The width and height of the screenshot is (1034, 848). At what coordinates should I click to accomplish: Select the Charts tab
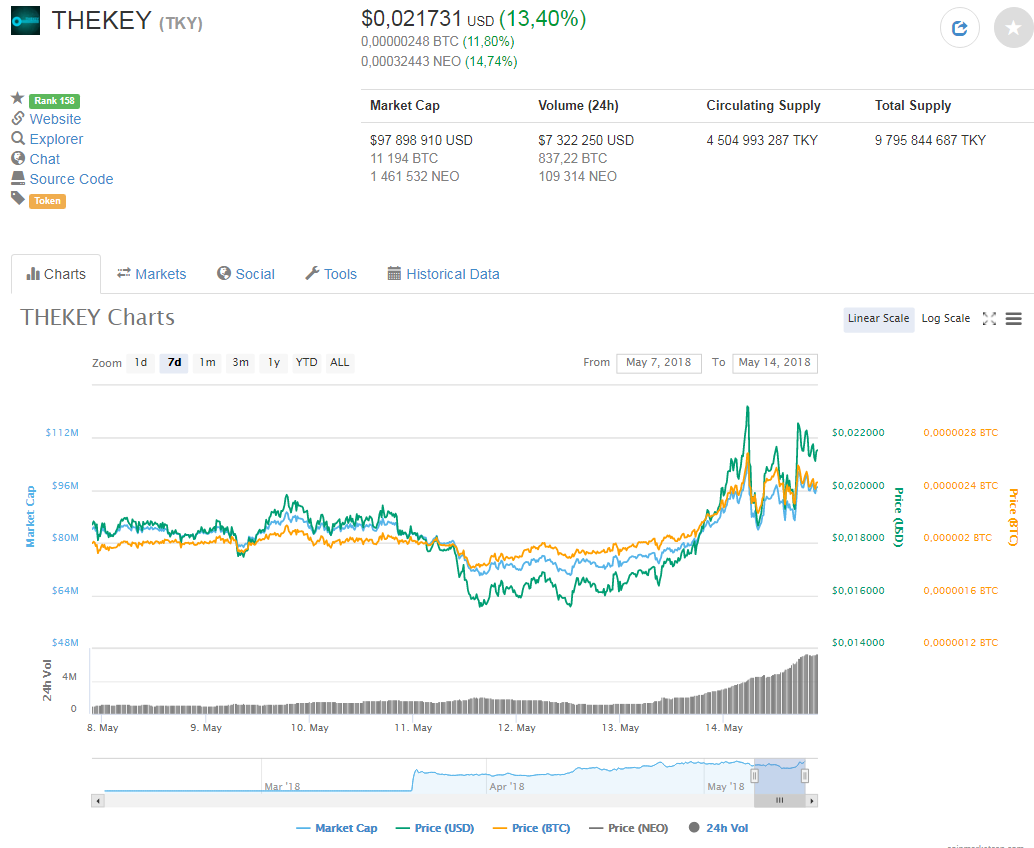click(x=56, y=274)
